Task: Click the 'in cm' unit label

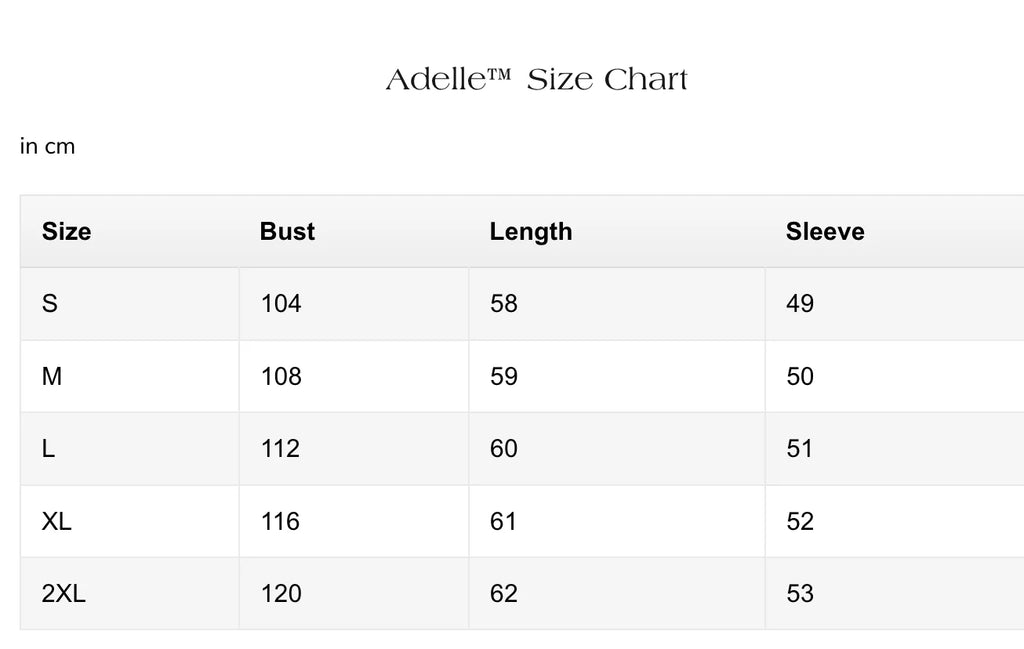Action: coord(47,147)
